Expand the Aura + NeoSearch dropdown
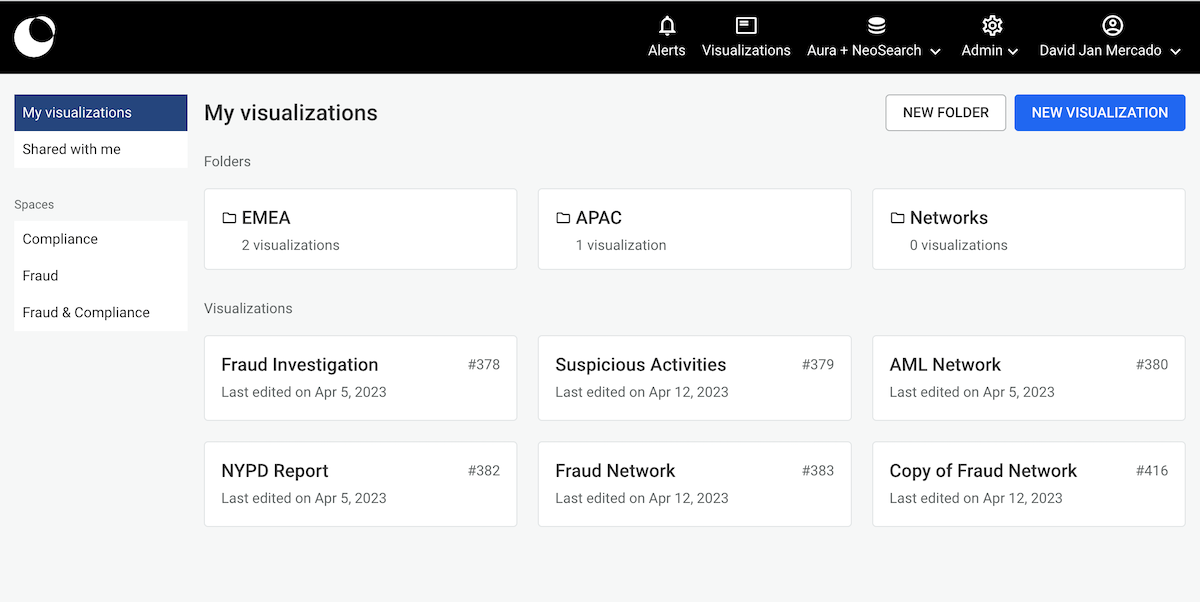This screenshot has width=1200, height=602. tap(935, 51)
